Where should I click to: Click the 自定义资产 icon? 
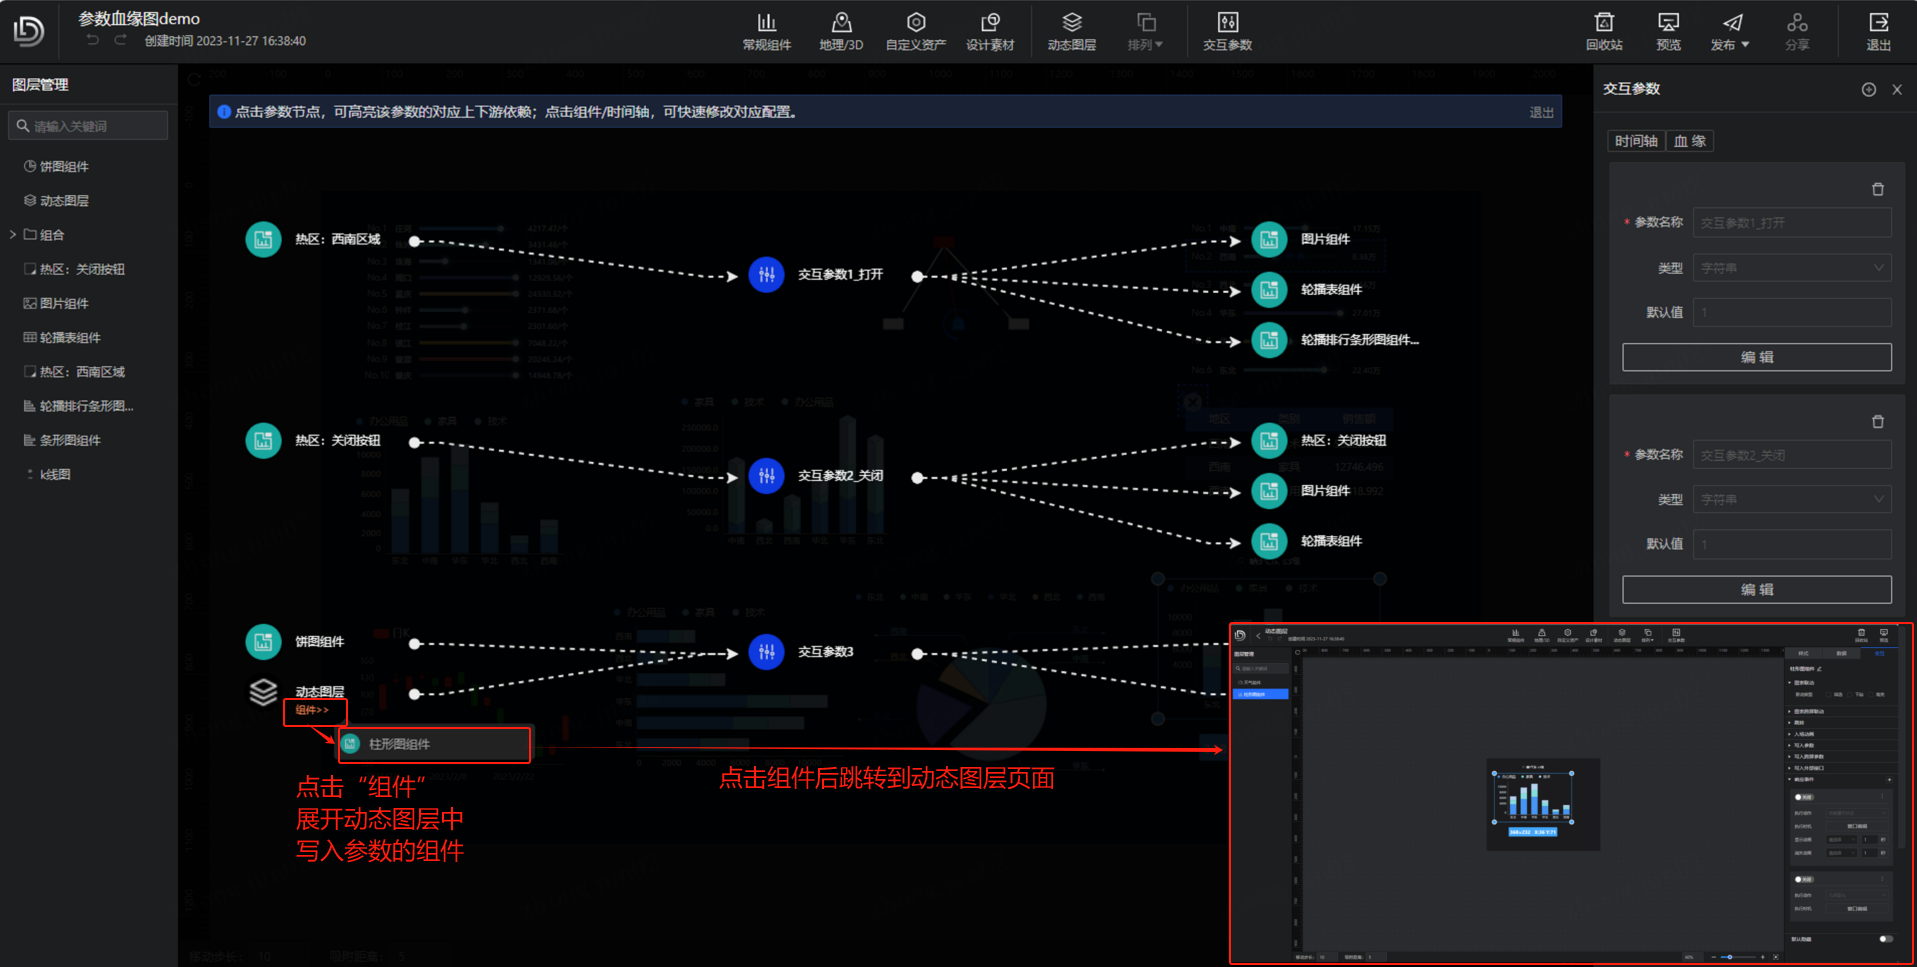[915, 31]
